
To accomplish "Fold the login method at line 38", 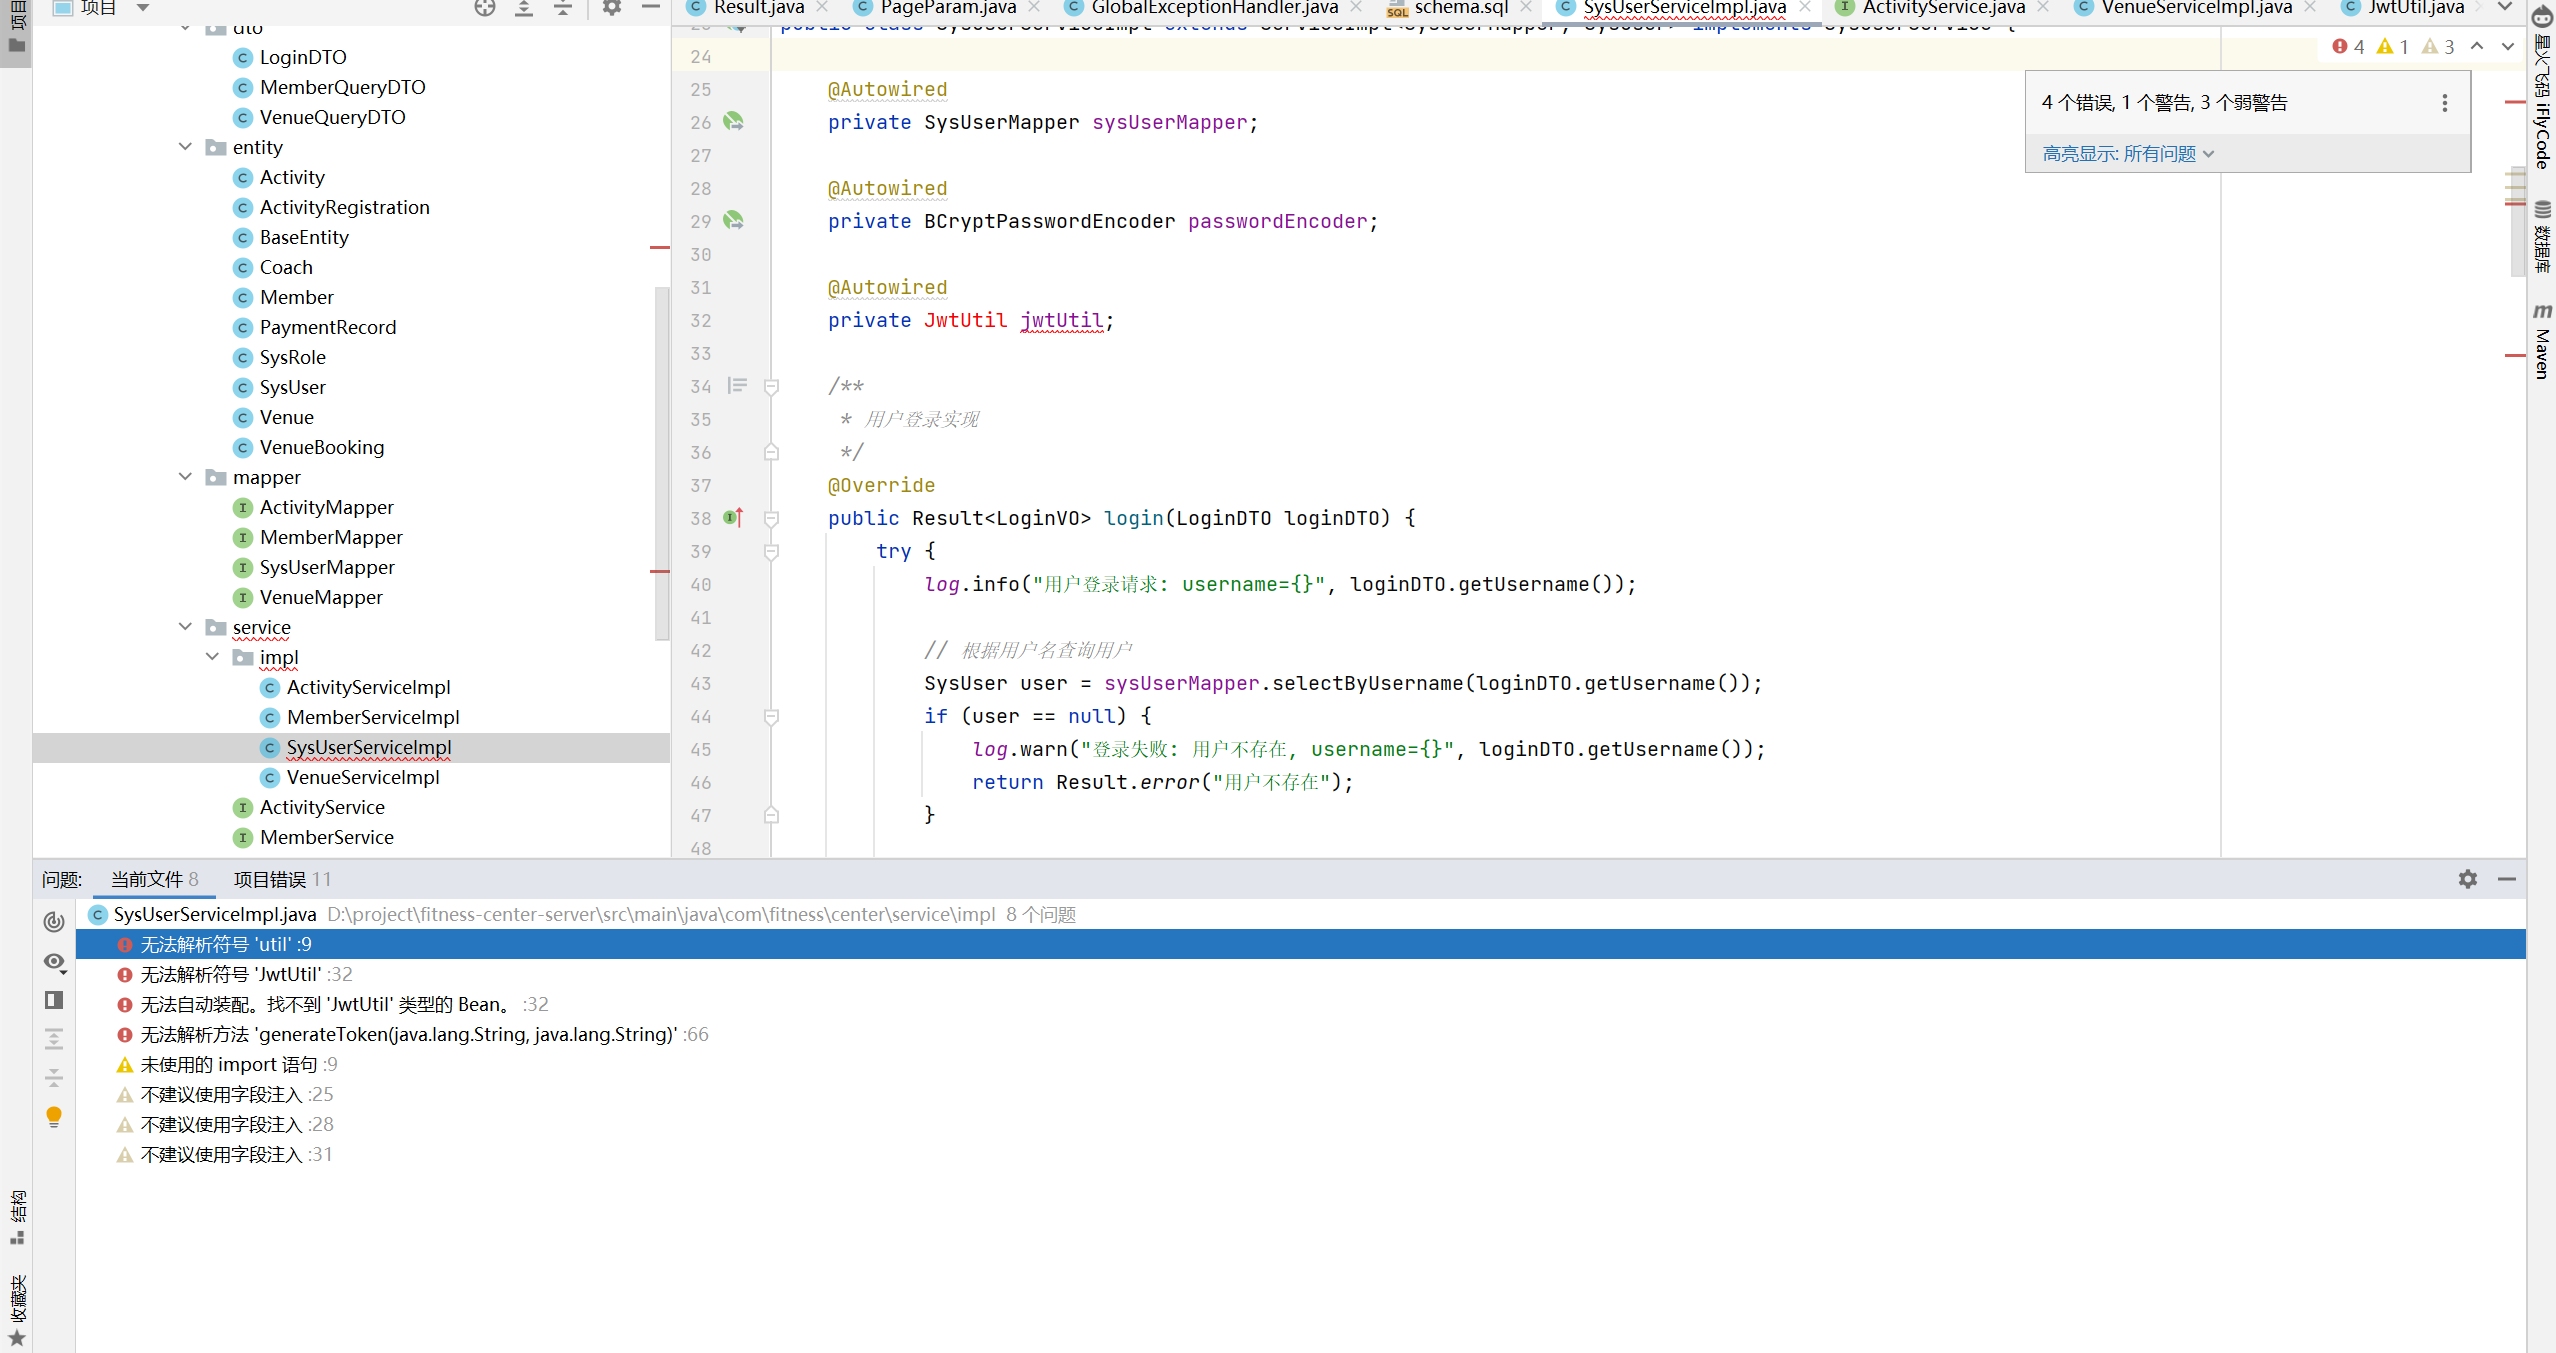I will tap(771, 518).
